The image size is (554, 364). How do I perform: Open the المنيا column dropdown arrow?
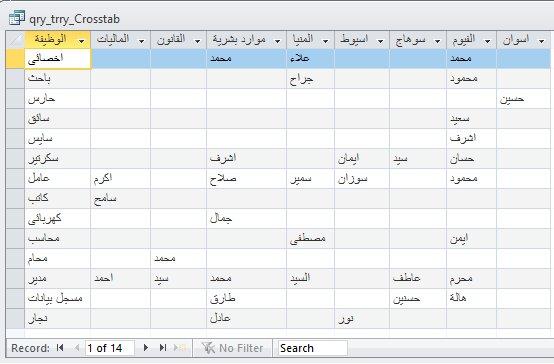pos(326,41)
